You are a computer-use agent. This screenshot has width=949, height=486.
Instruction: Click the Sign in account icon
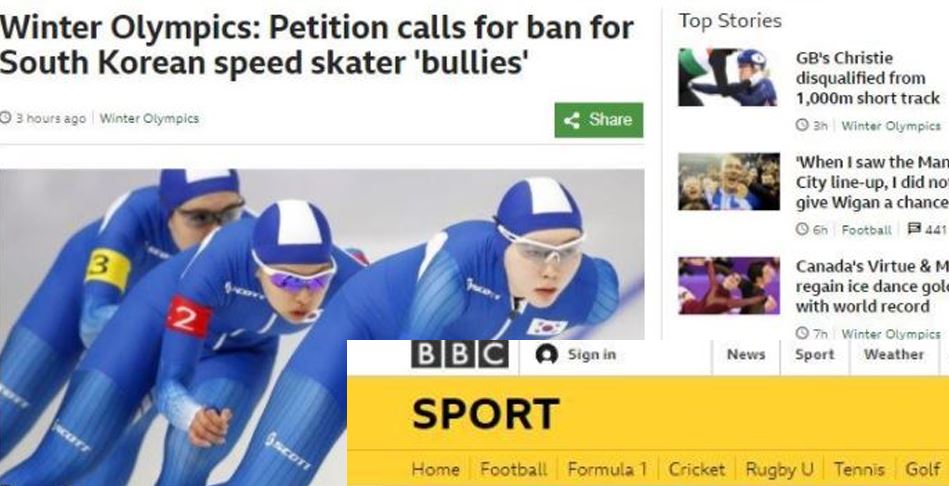click(x=547, y=355)
